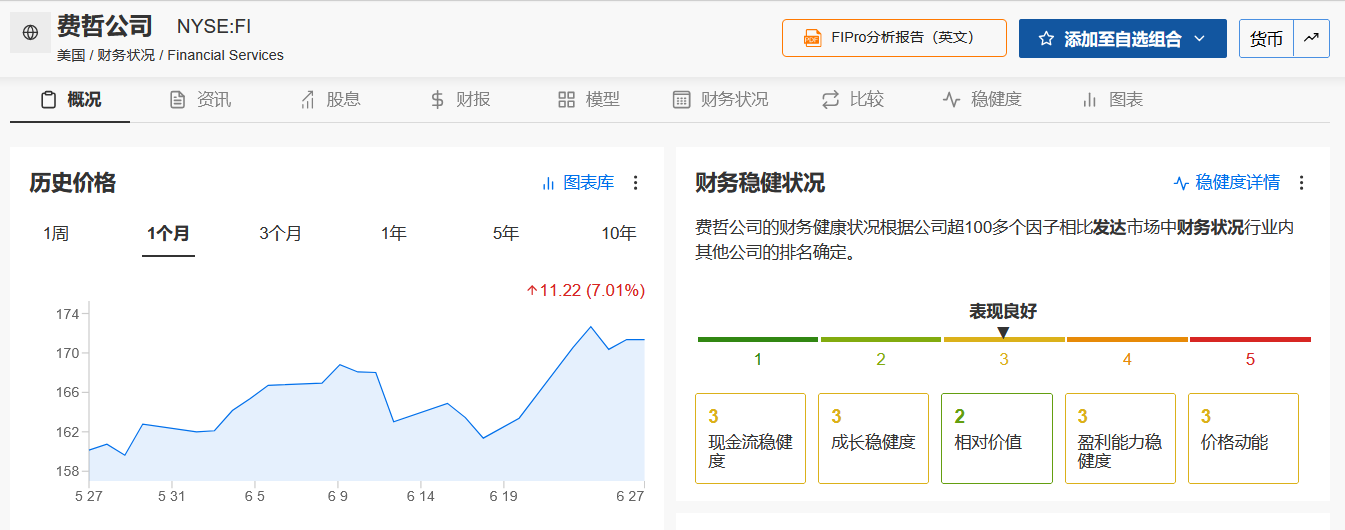This screenshot has width=1345, height=530.
Task: Open the 盈利能力稳健度 score card
Action: [1120, 438]
